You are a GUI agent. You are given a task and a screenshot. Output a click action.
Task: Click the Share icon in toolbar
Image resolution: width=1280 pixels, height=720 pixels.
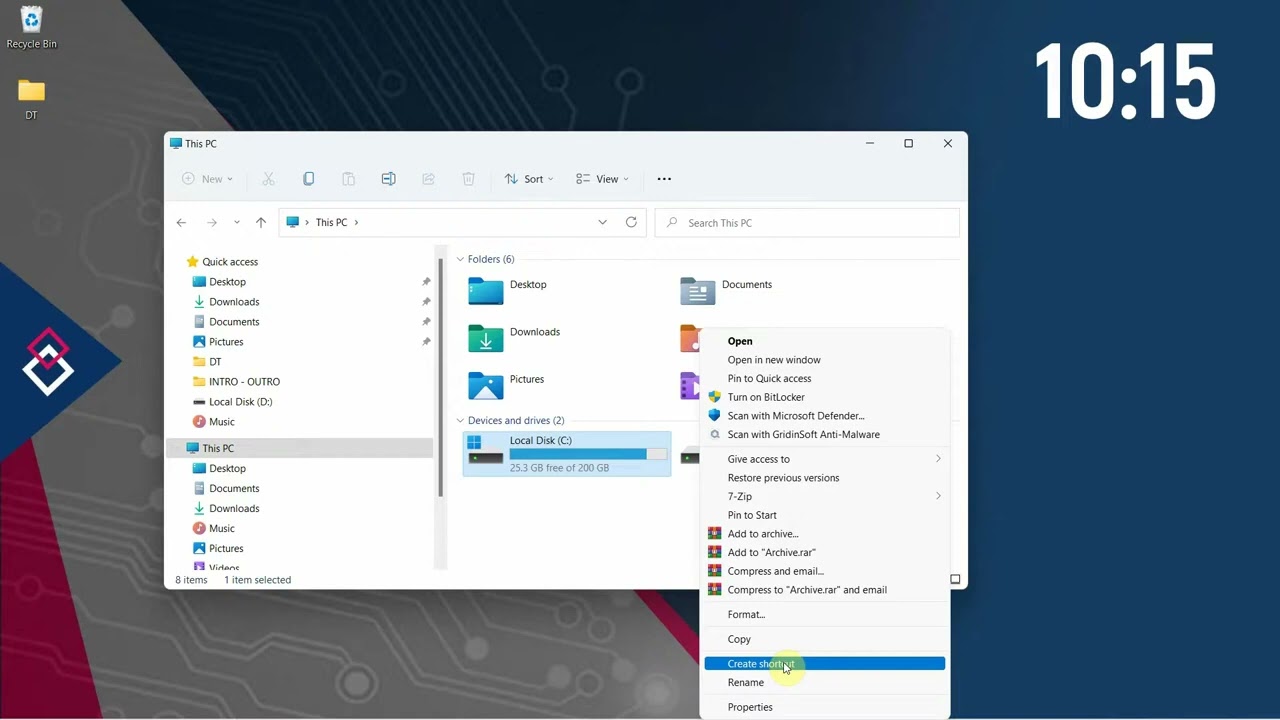[x=428, y=179]
